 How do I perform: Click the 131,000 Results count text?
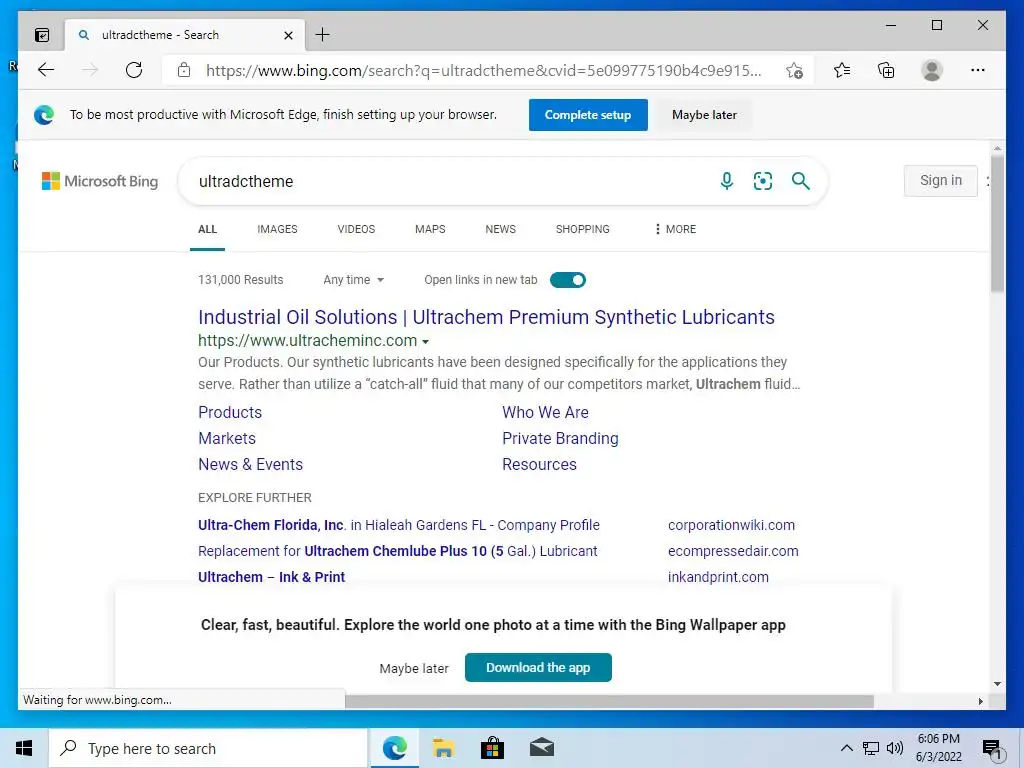coord(240,280)
